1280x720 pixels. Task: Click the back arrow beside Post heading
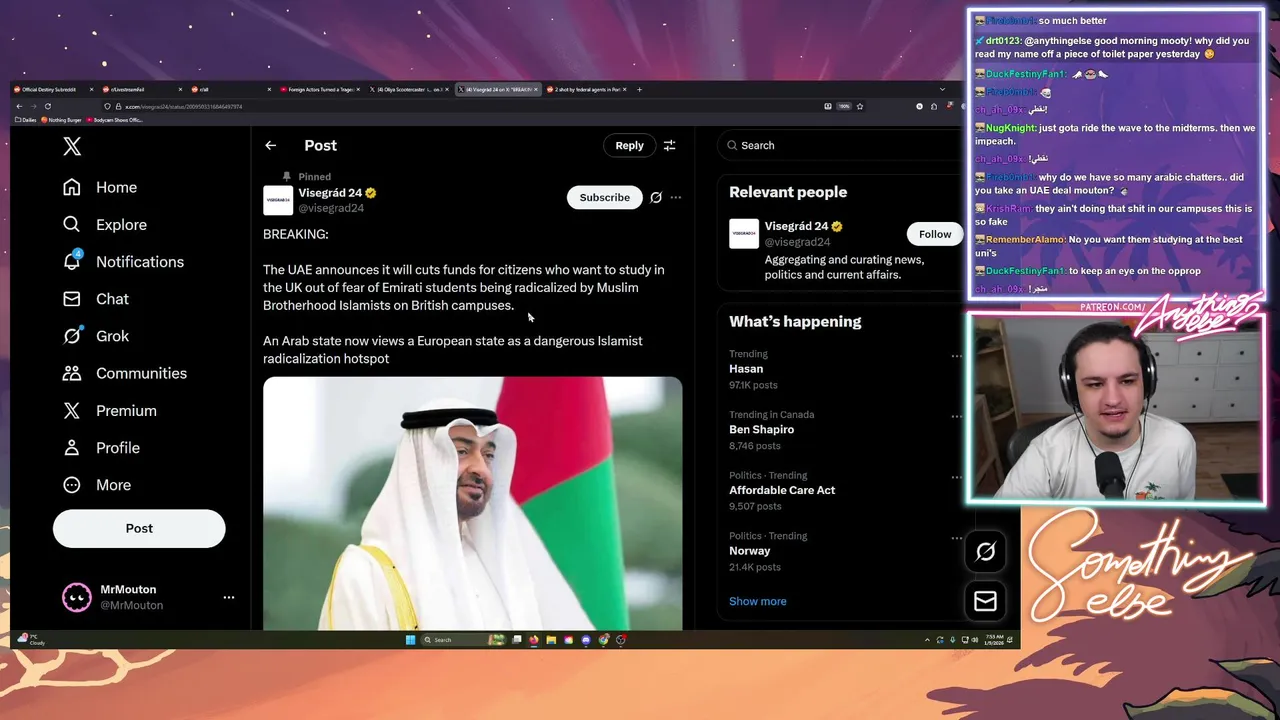point(270,145)
